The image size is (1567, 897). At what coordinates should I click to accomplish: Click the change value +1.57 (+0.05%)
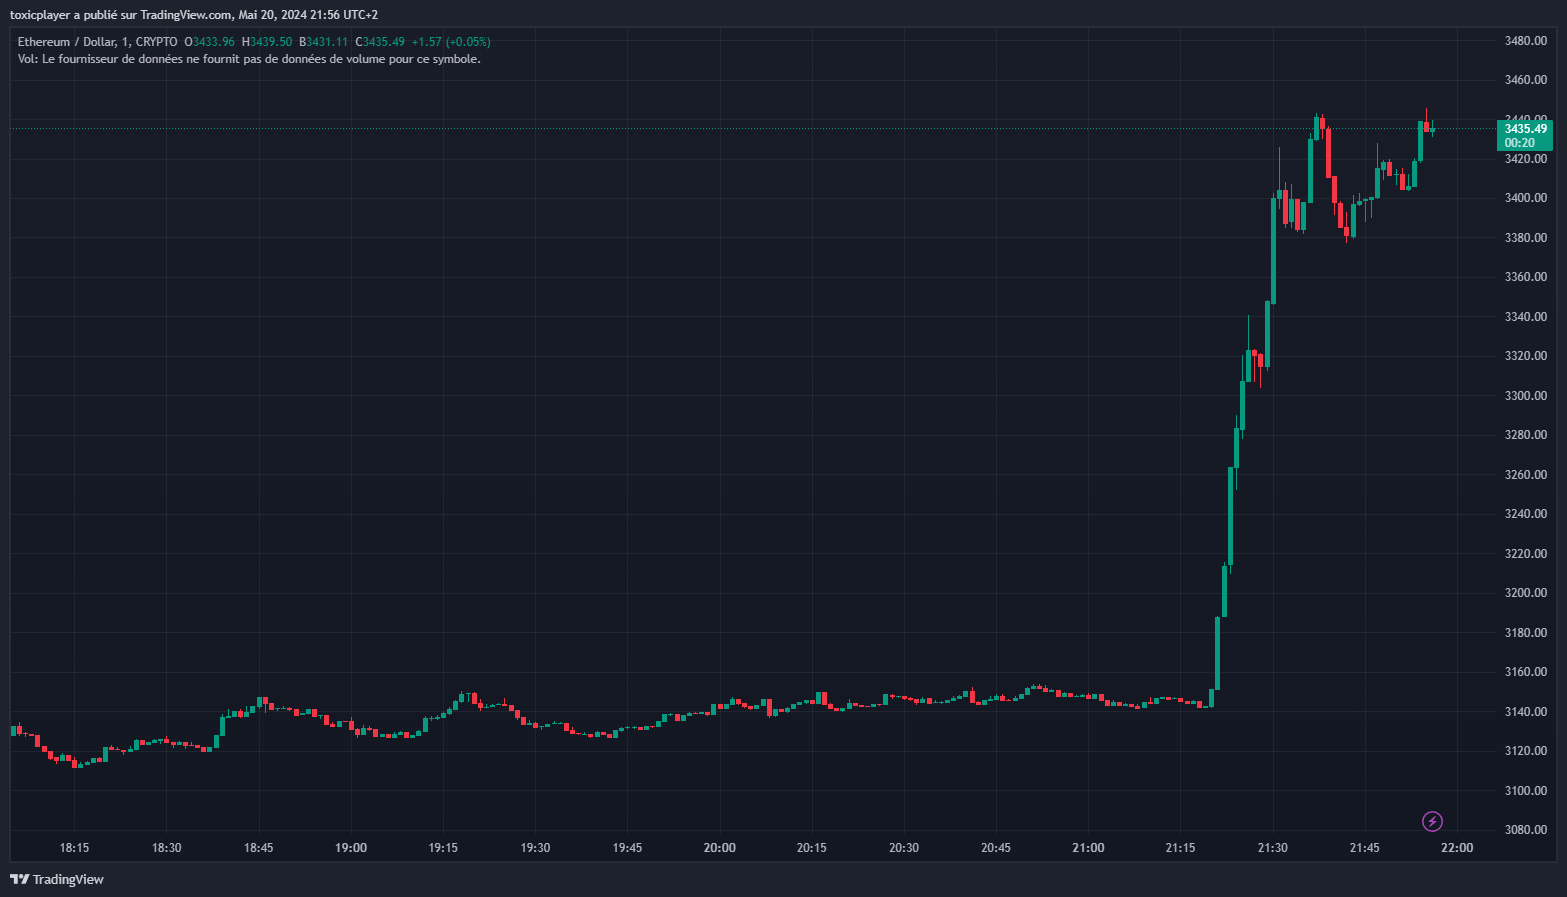click(451, 42)
